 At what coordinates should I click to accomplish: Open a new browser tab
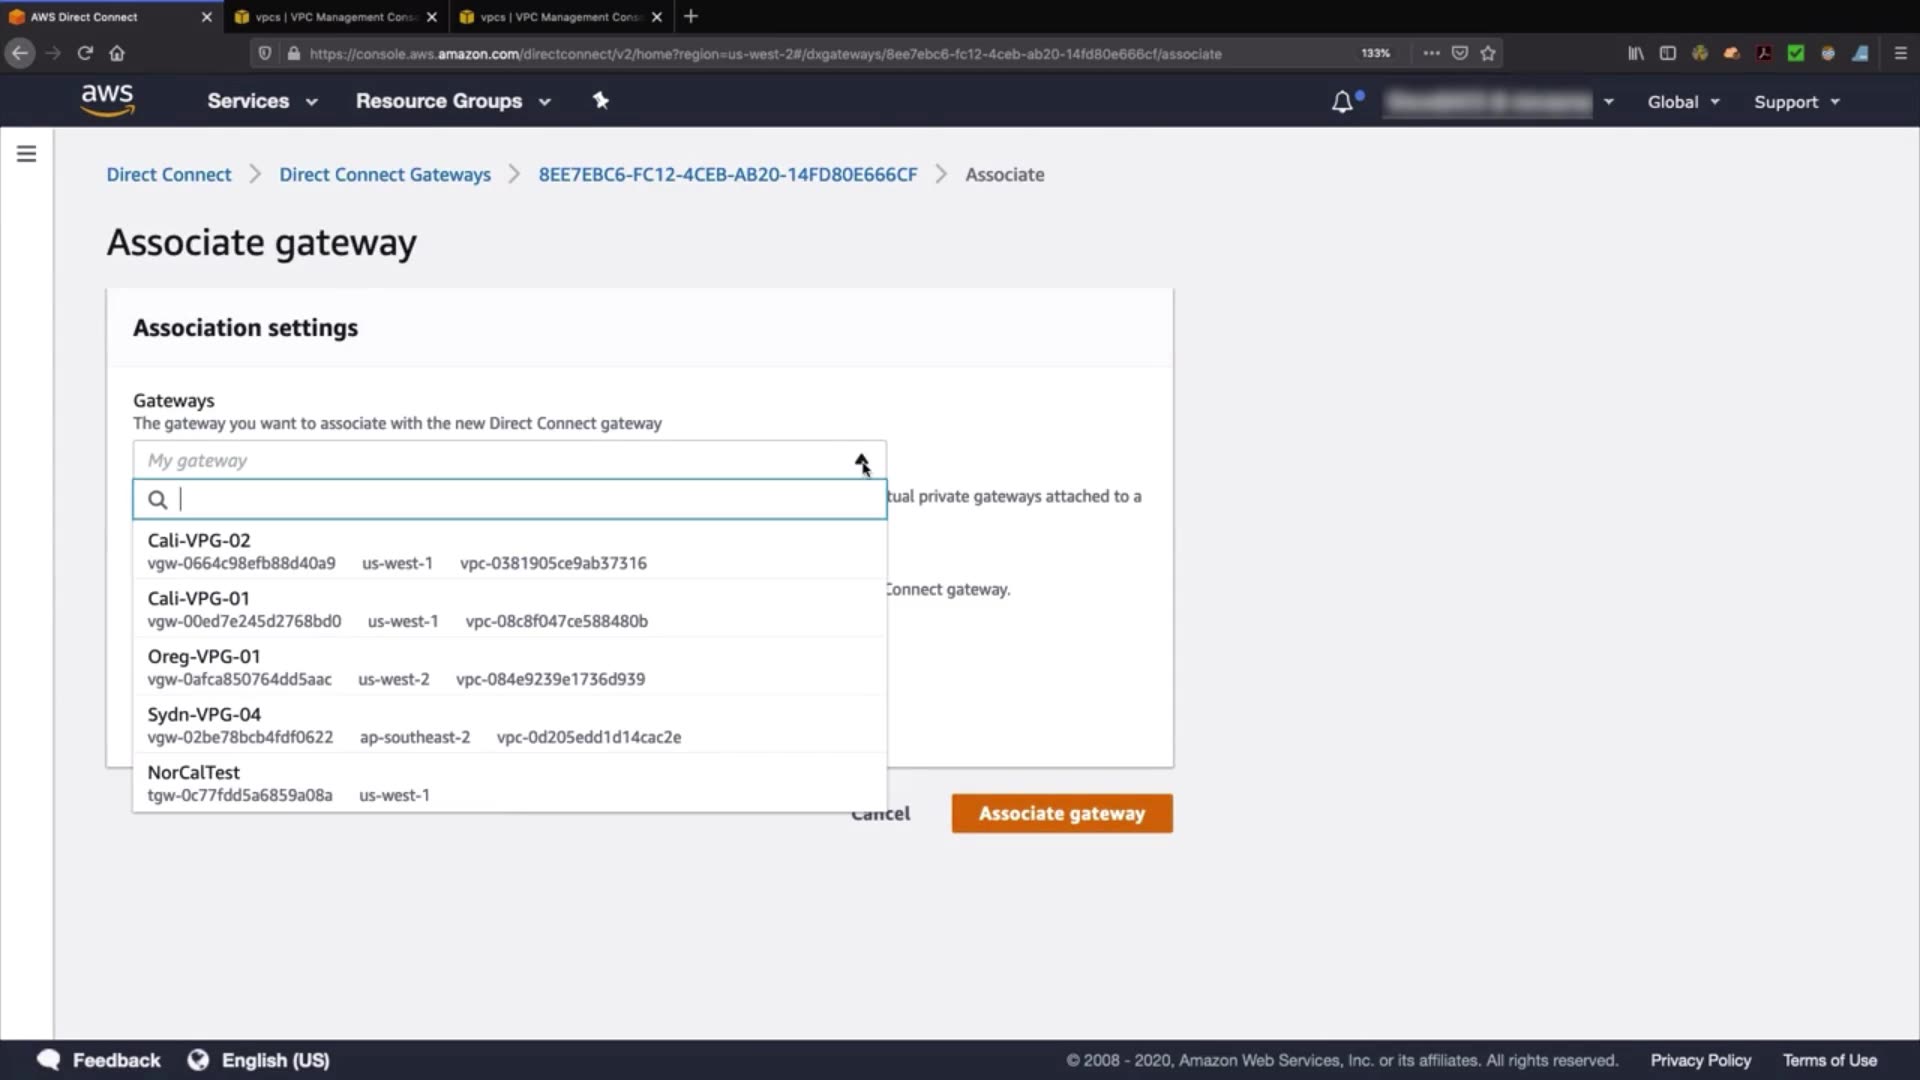point(690,16)
